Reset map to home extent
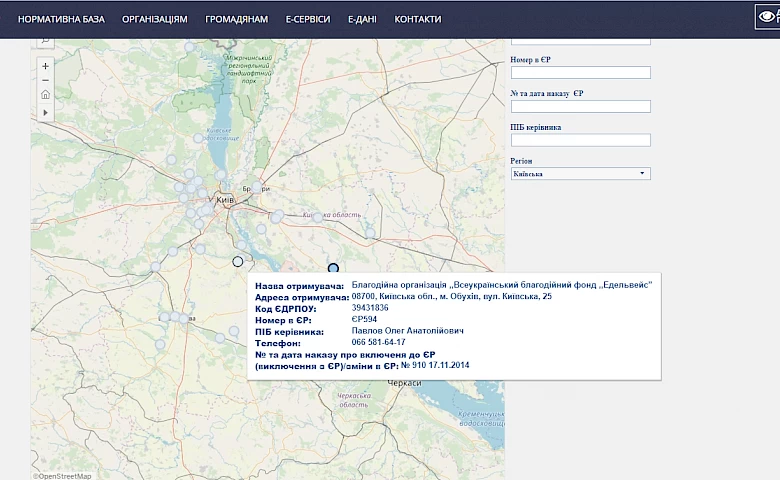This screenshot has height=480, width=780. [x=45, y=95]
